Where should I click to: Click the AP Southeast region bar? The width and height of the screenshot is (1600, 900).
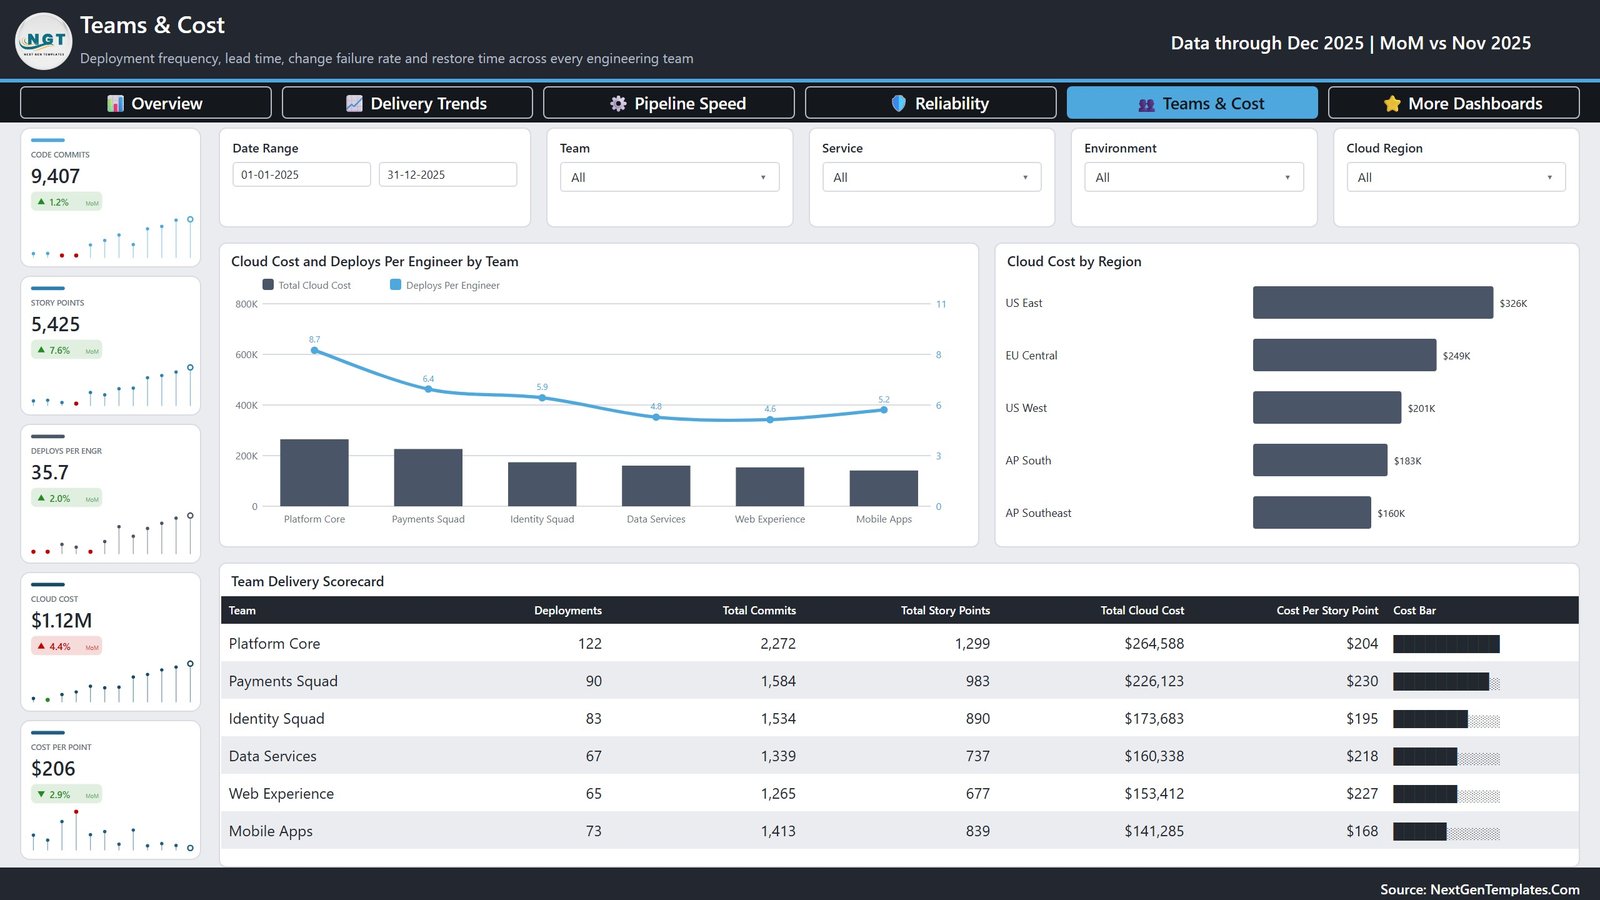[x=1312, y=513]
